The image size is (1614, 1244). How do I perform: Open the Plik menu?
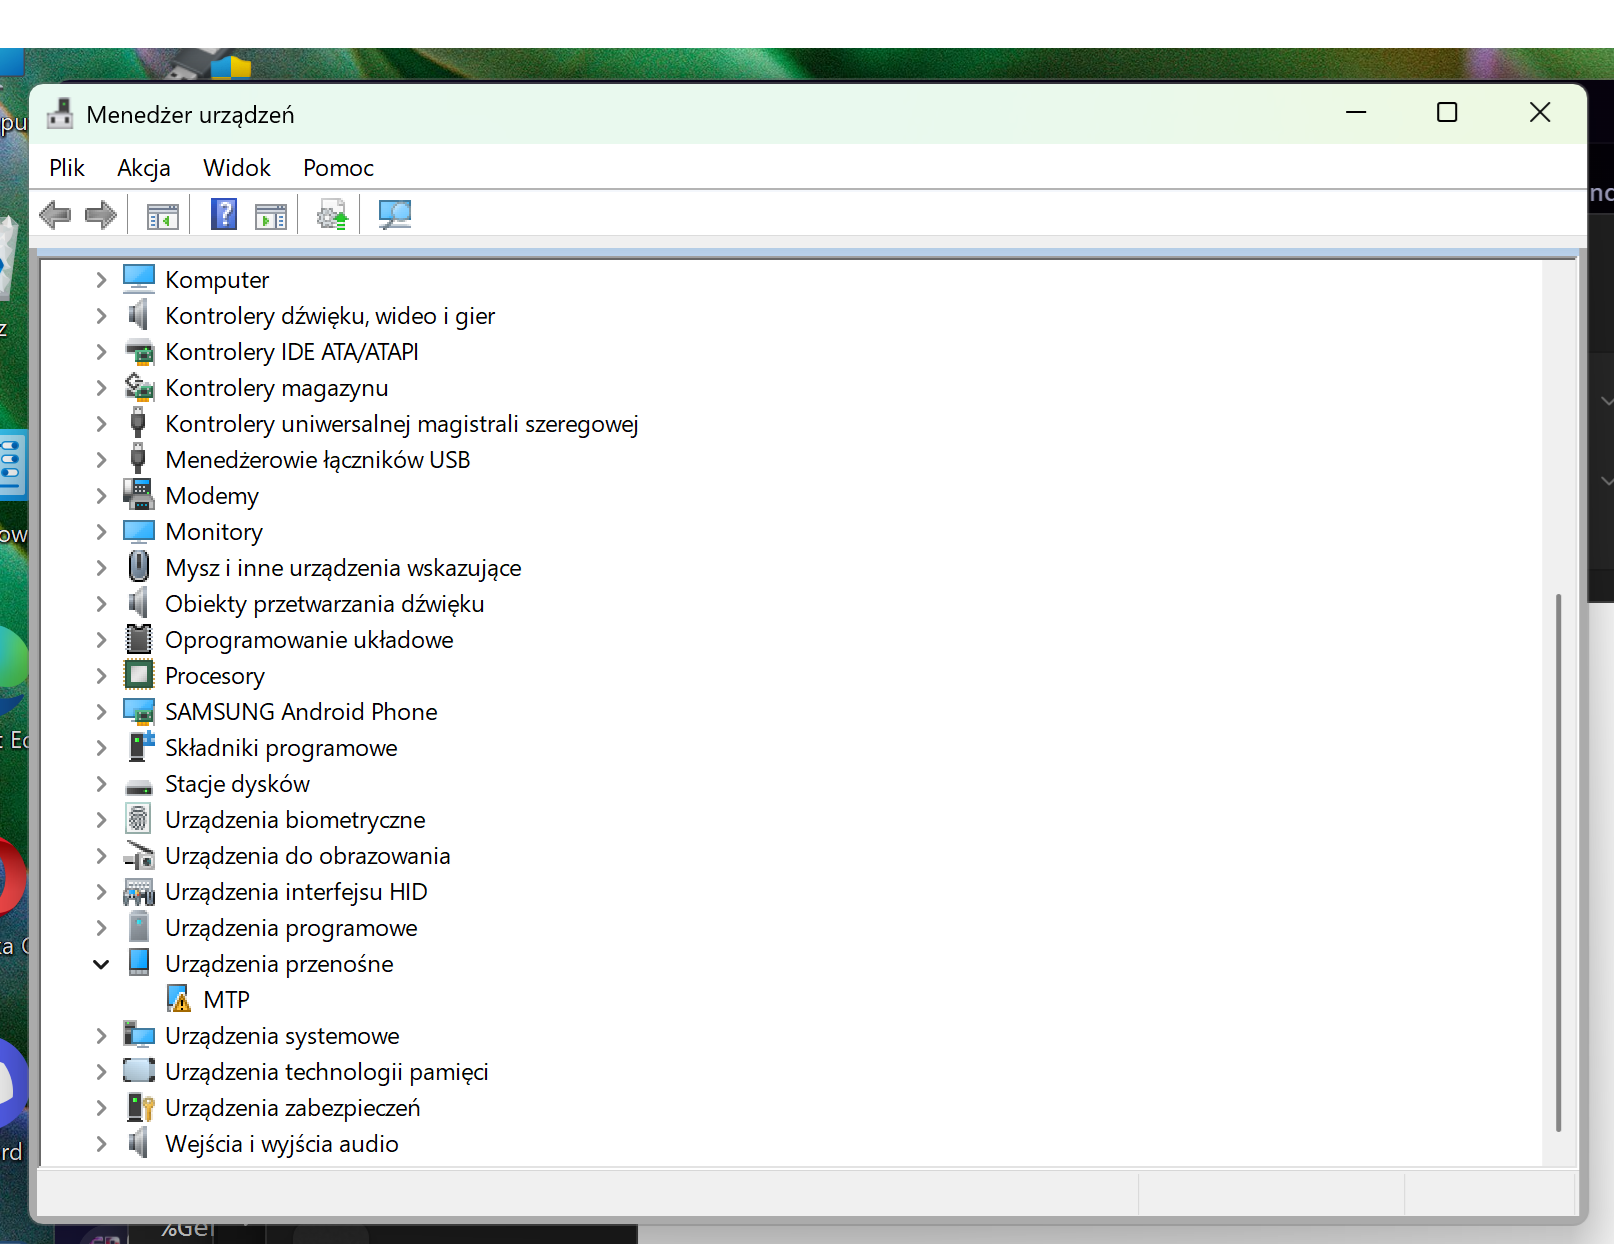pyautogui.click(x=66, y=167)
